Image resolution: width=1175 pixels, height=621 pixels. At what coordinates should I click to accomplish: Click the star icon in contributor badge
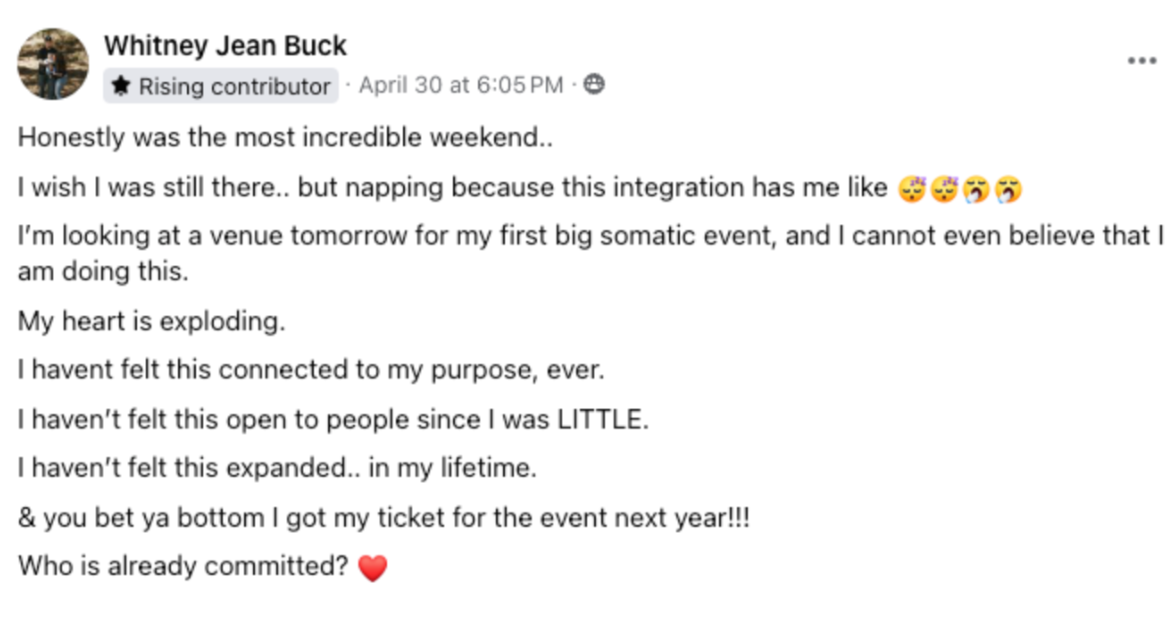tap(121, 87)
